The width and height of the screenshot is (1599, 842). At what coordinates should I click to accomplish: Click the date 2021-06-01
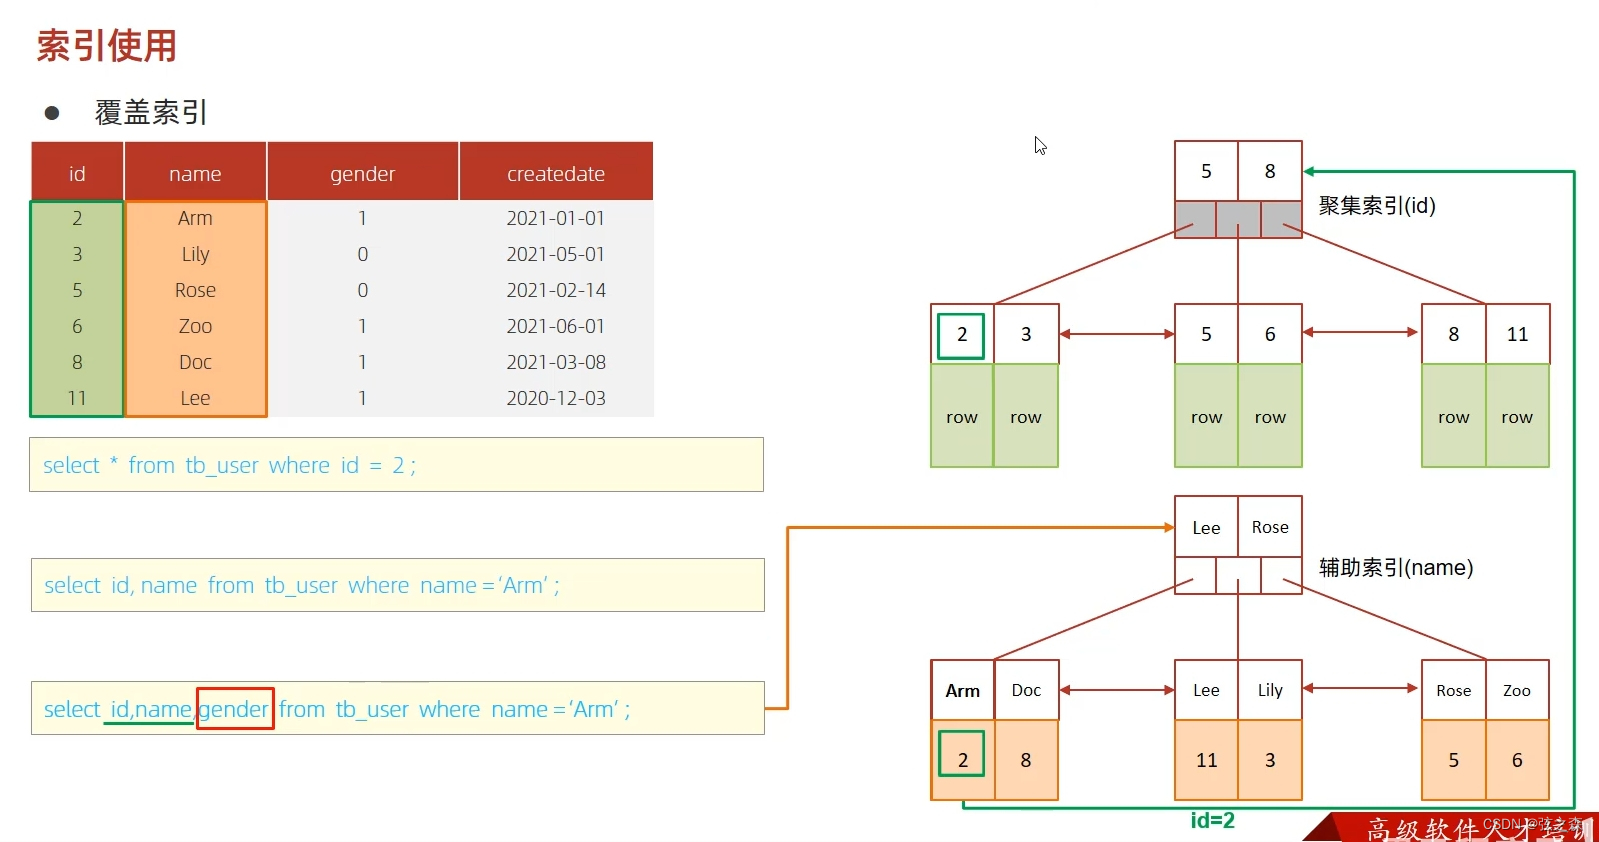point(556,326)
